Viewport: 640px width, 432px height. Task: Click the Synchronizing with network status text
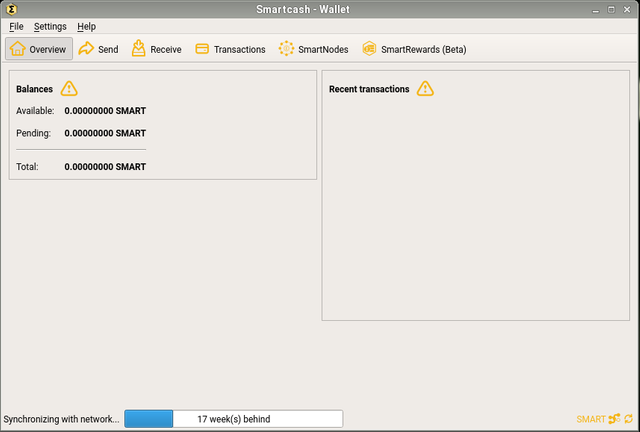tap(61, 419)
